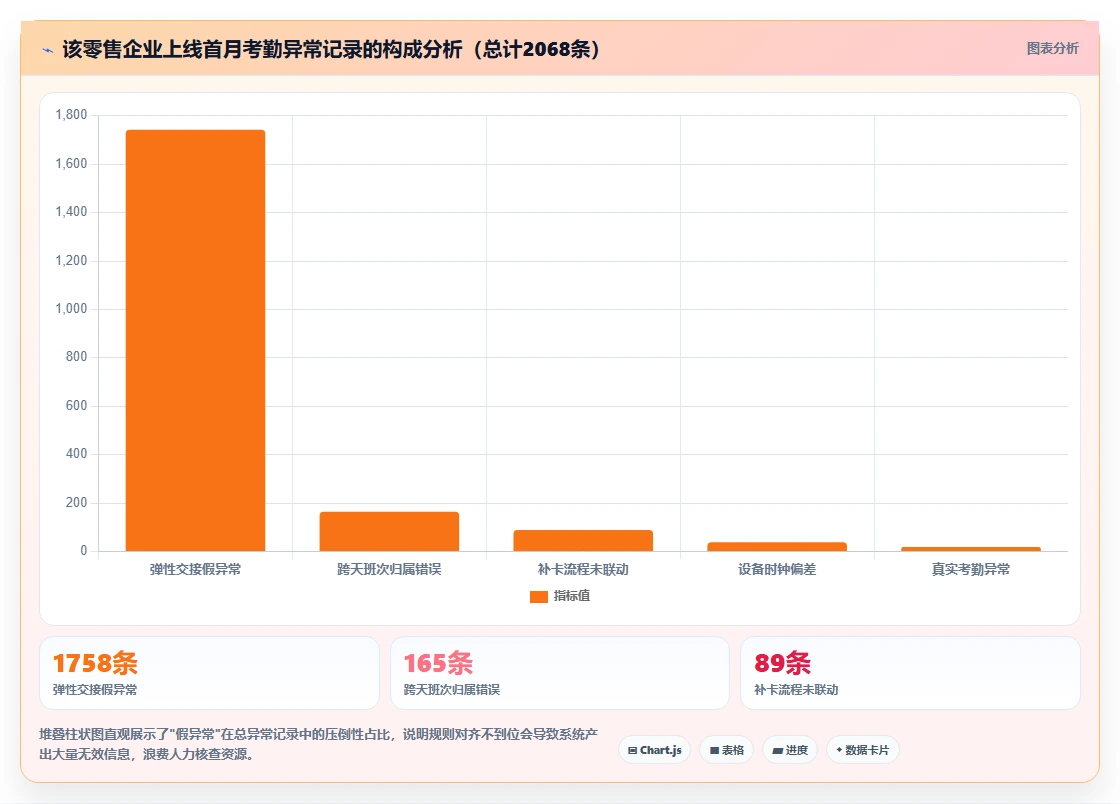Screen dimensions: 1120x804
Task: Click the description paragraph starting 堆叠柱状图
Action: point(319,744)
